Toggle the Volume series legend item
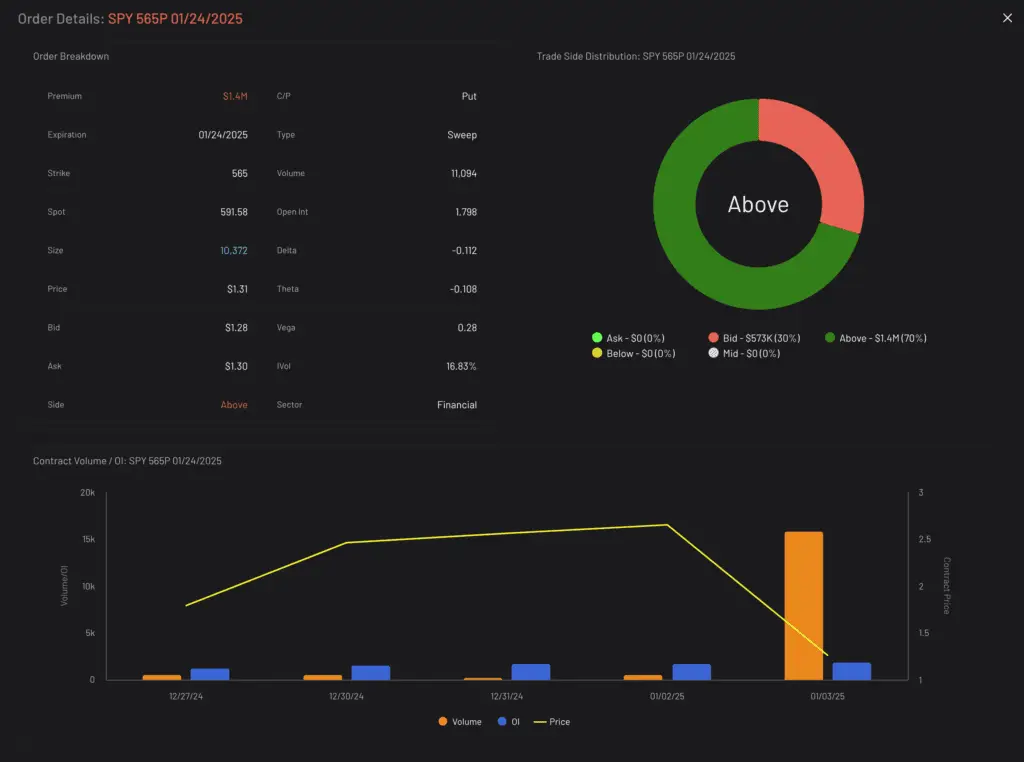 [x=460, y=722]
